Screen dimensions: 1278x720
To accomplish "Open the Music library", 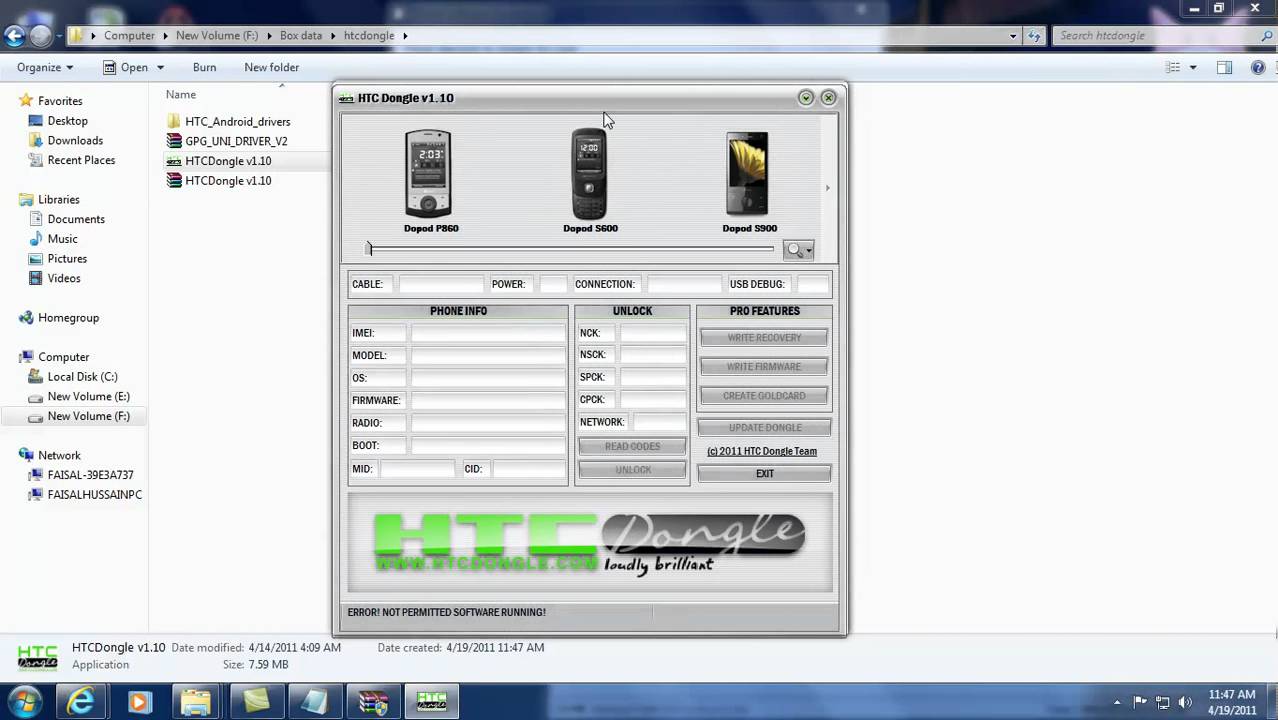I will click(x=62, y=239).
